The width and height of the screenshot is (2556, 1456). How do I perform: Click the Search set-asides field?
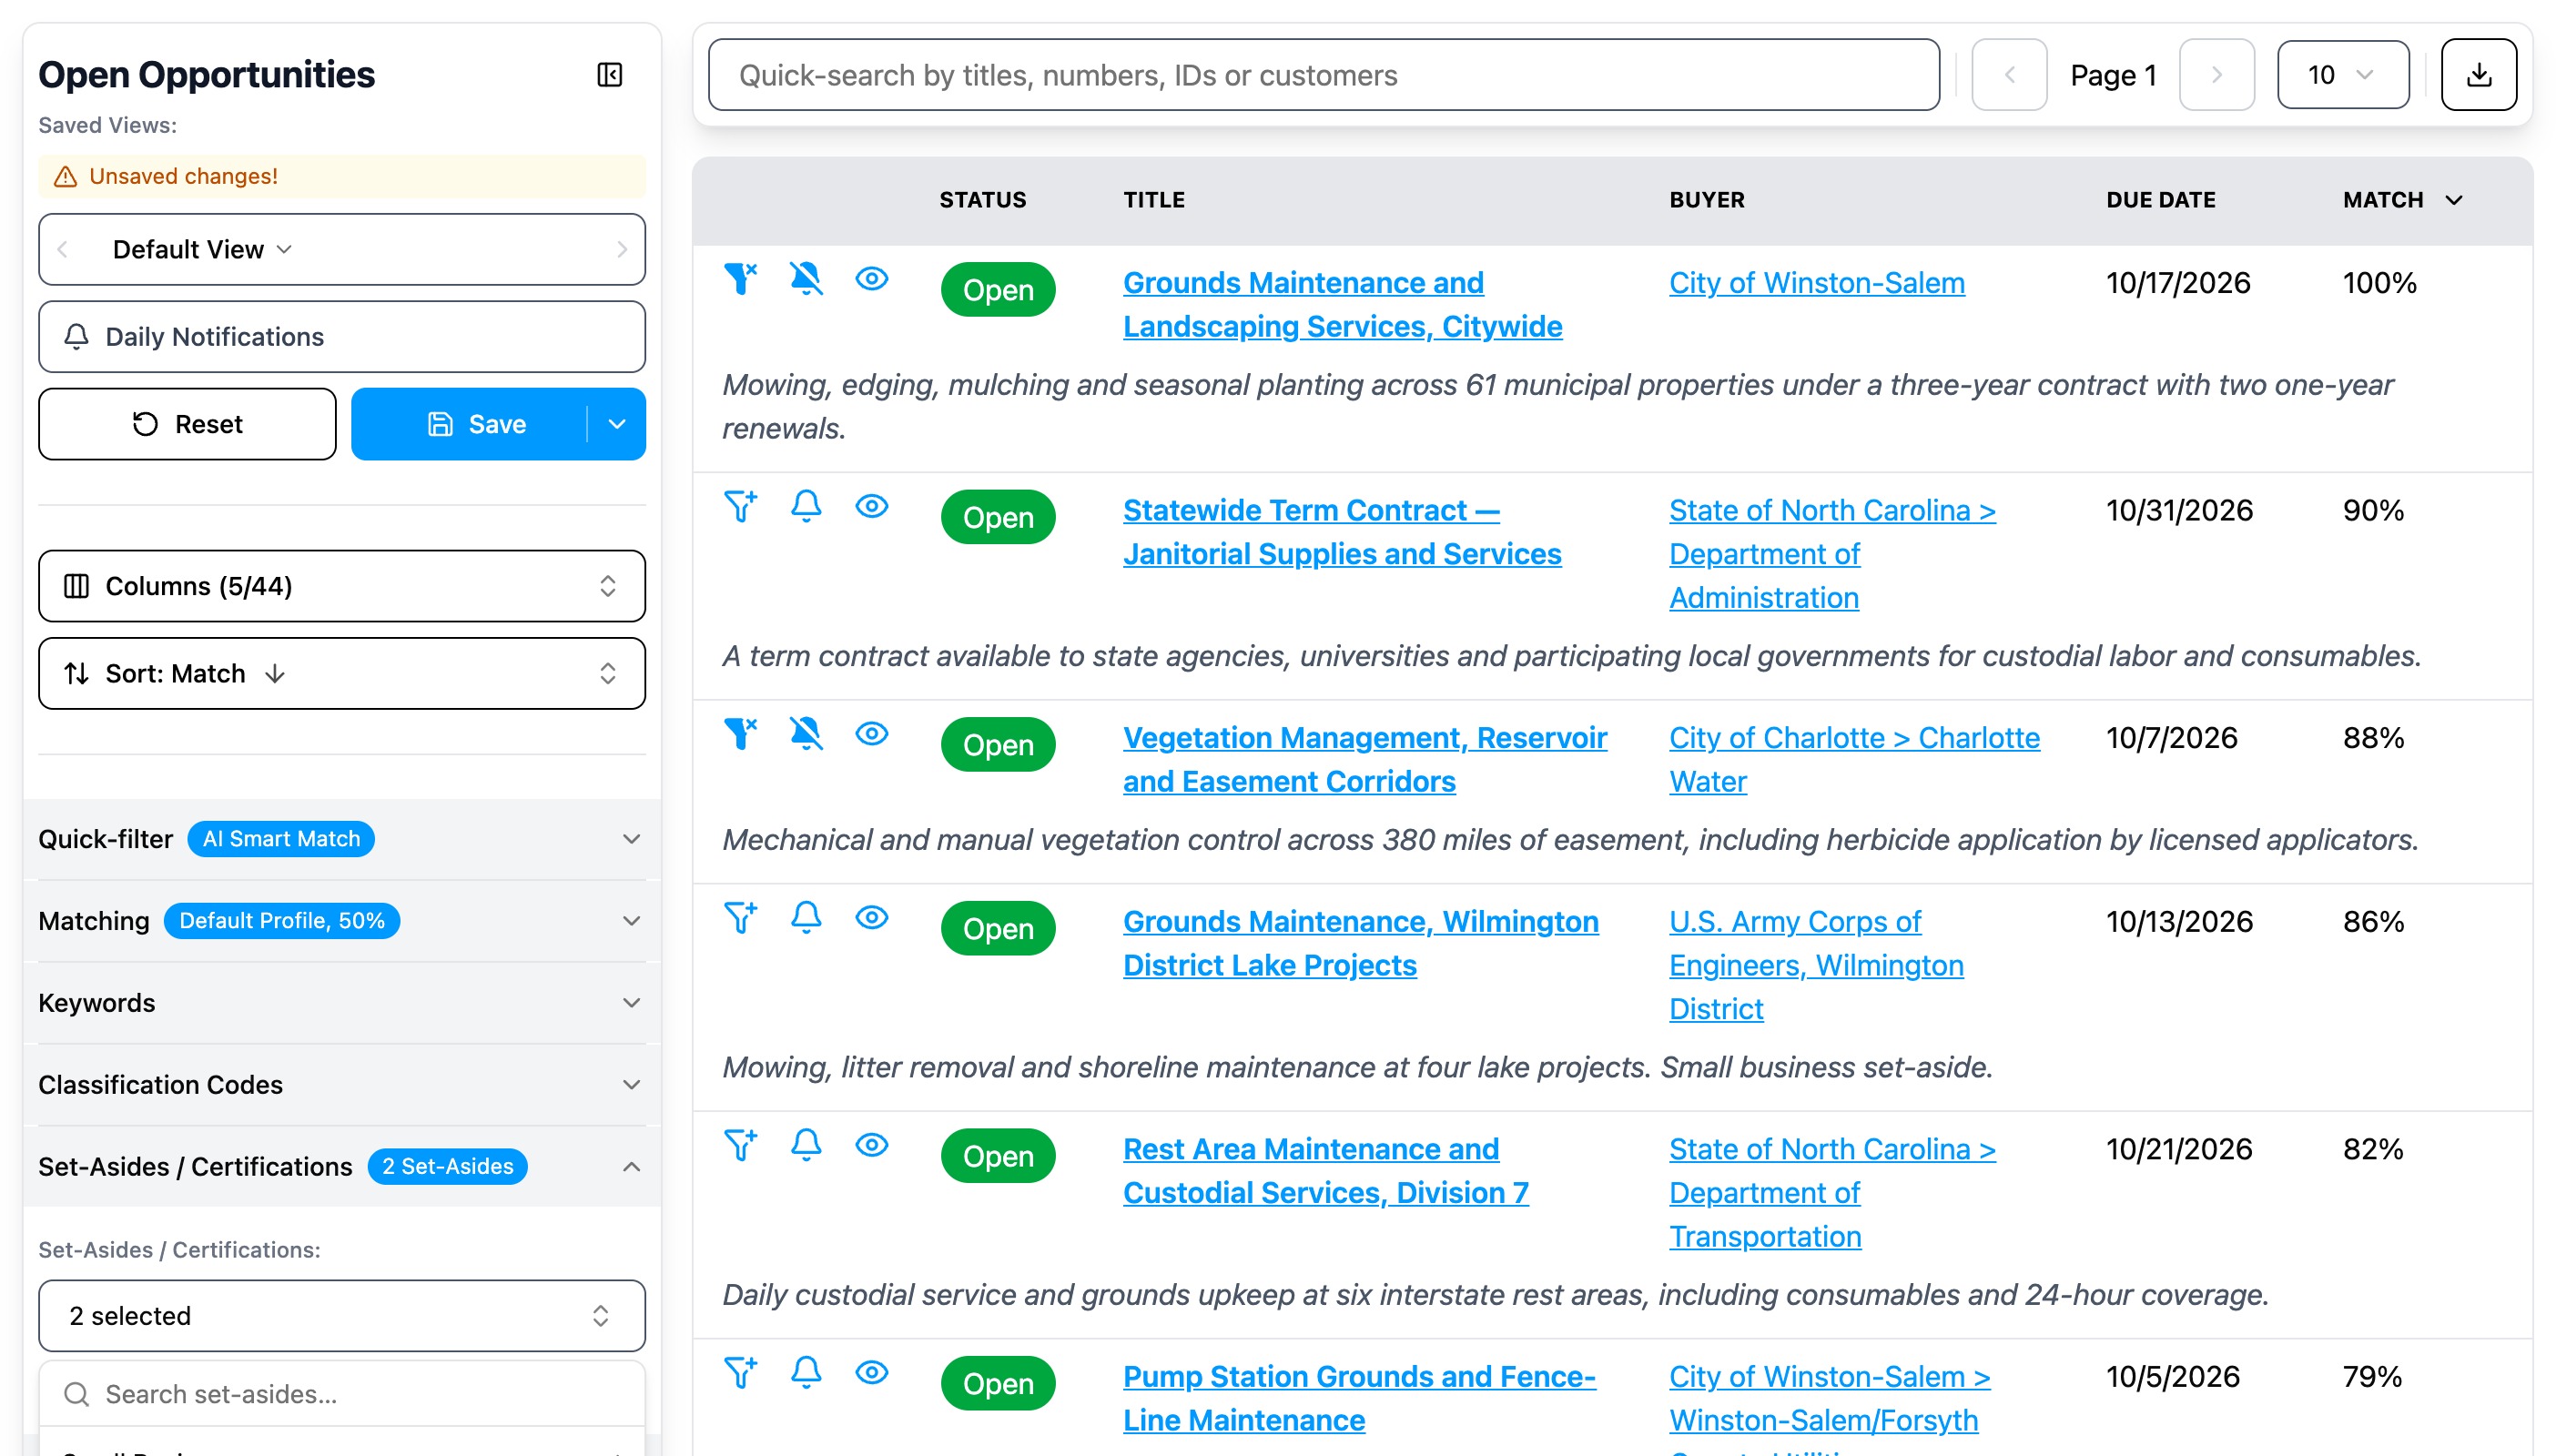(342, 1394)
